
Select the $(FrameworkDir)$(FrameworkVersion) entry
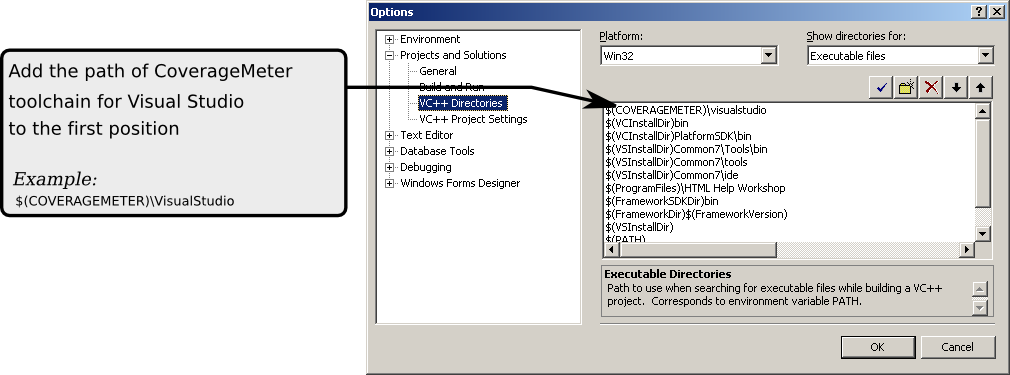coord(696,214)
